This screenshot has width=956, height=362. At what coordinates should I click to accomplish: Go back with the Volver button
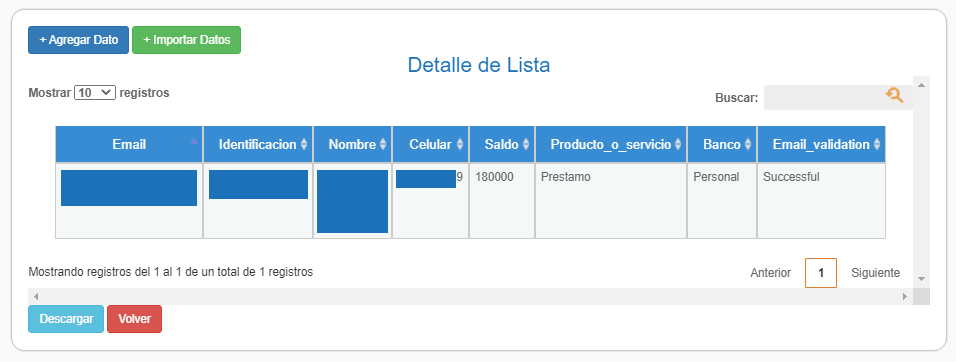(x=135, y=319)
